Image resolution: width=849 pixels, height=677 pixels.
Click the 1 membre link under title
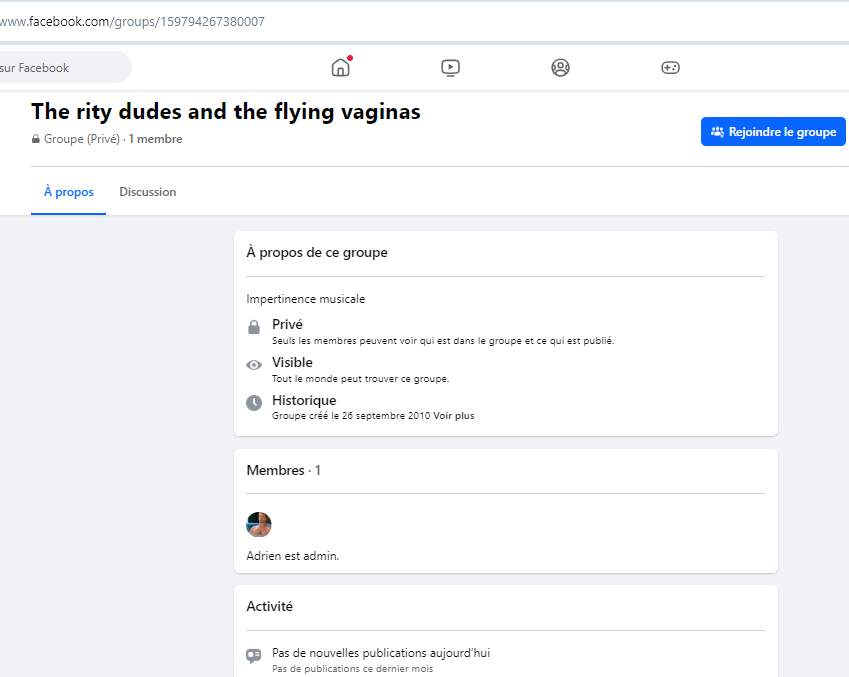tap(155, 140)
